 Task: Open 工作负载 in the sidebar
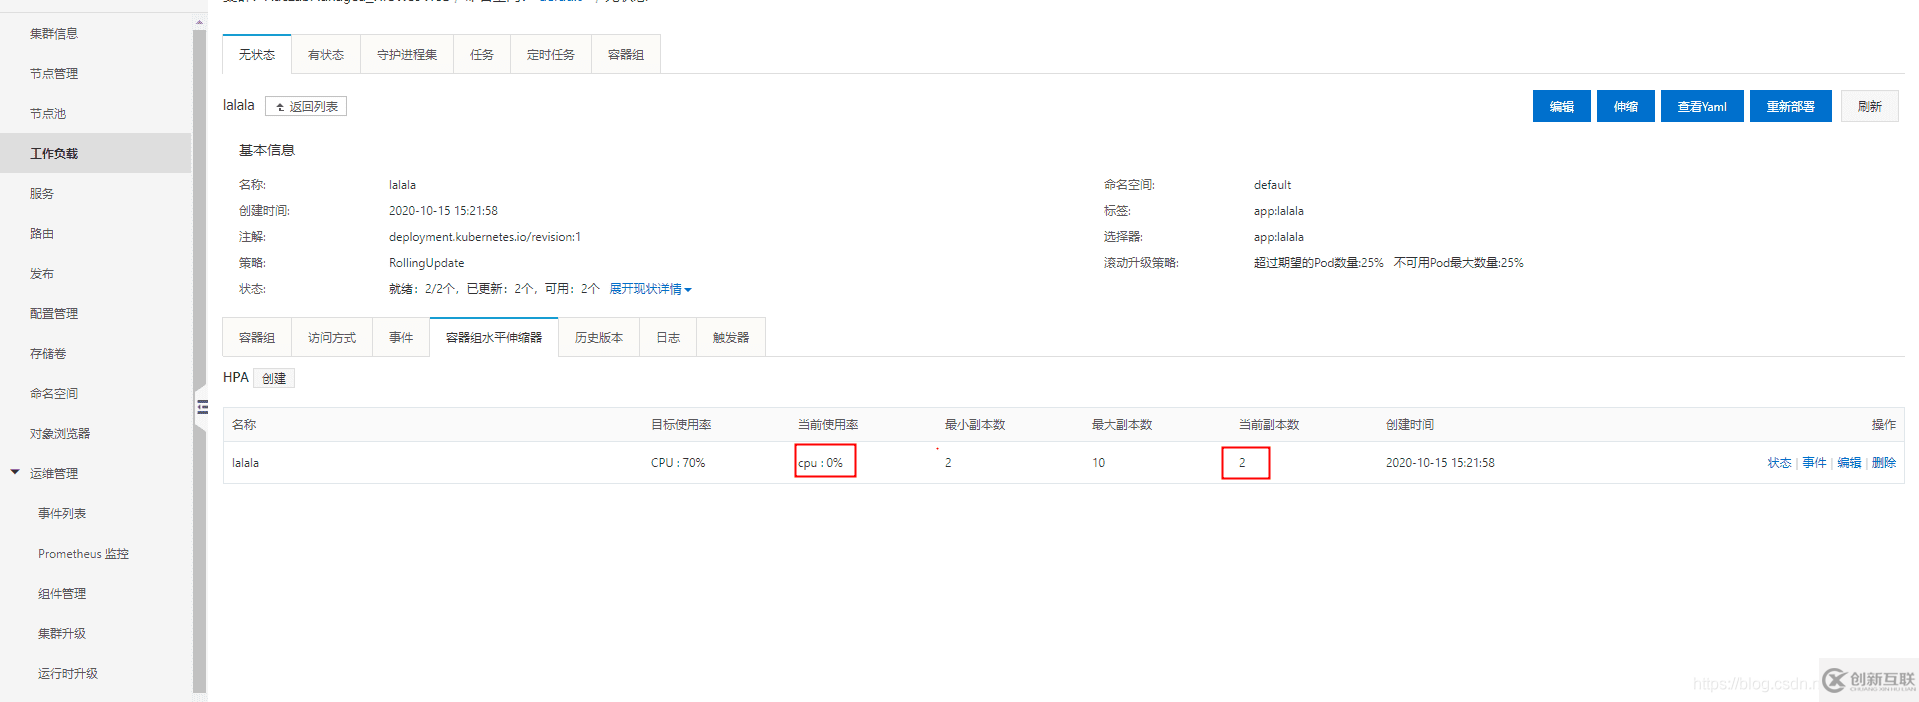coord(96,153)
